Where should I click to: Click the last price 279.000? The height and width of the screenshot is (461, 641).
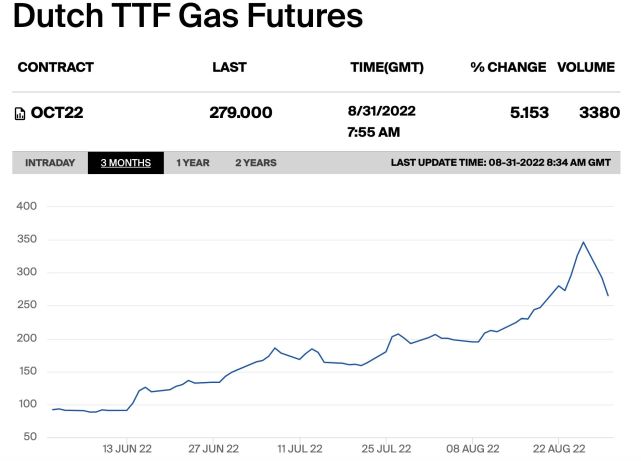tap(241, 113)
